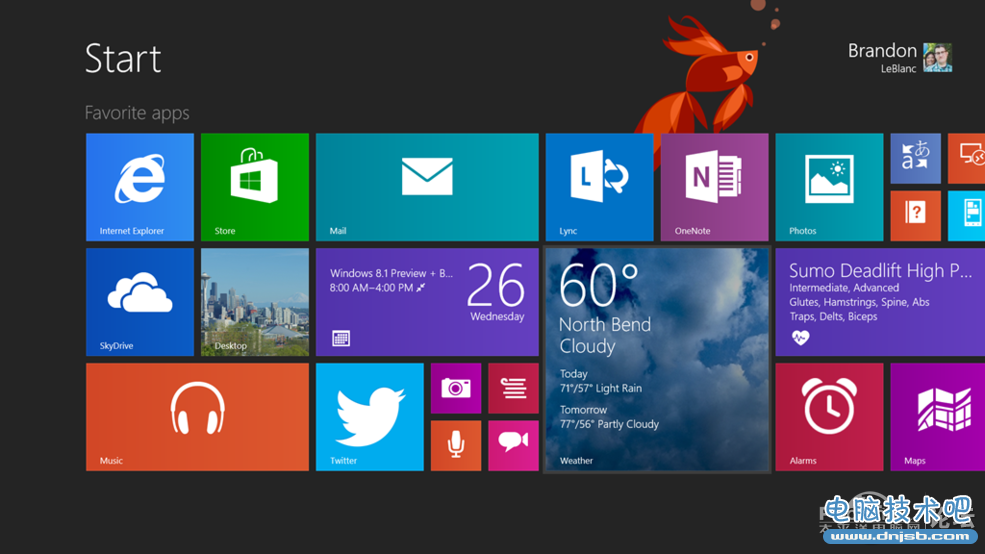Launch the green Store tile
Image resolution: width=985 pixels, height=554 pixels.
tap(255, 187)
